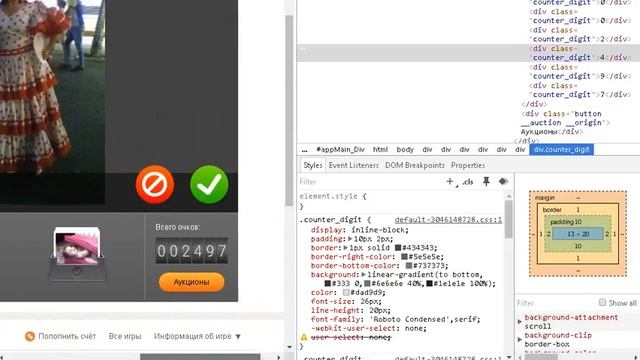Select the counter_digit node containing 2

[x=580, y=35]
